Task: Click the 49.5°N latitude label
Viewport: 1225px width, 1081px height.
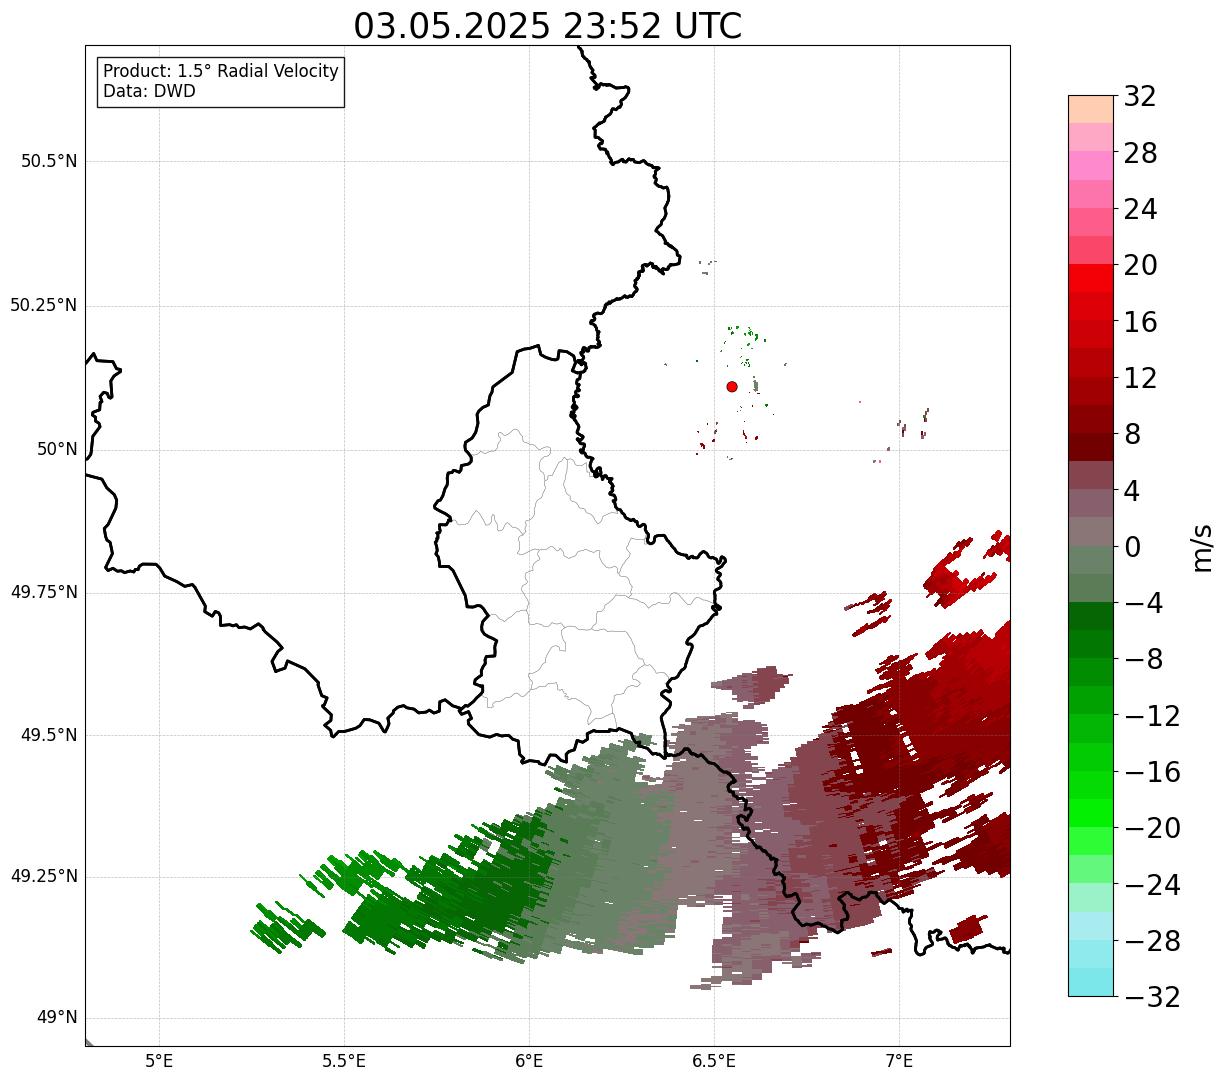Action: click(49, 735)
